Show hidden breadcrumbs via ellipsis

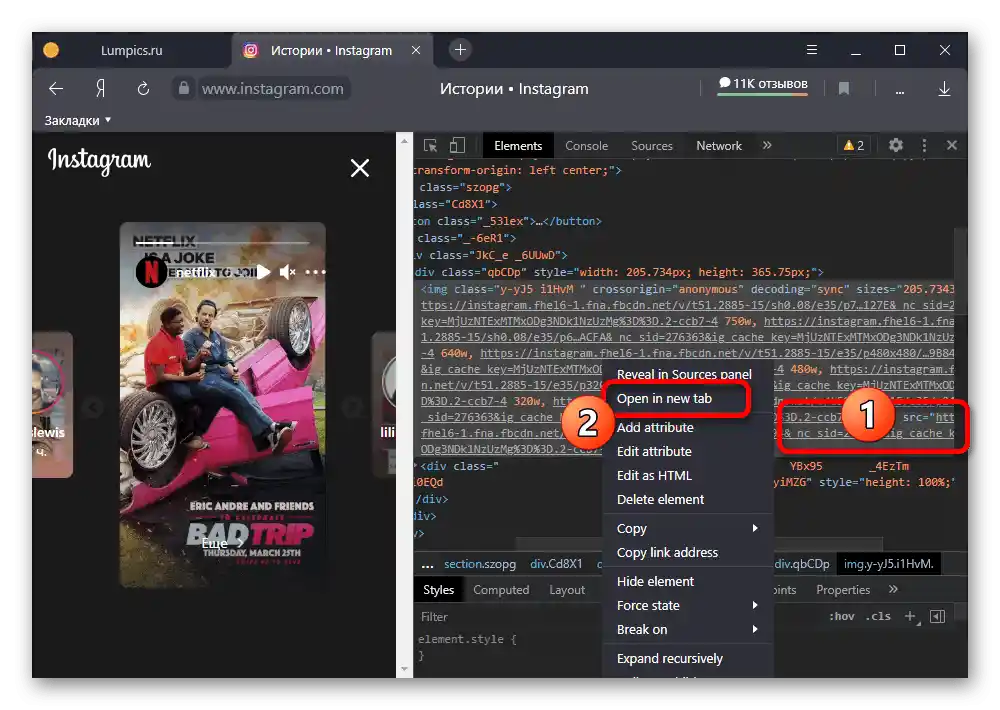(x=427, y=565)
